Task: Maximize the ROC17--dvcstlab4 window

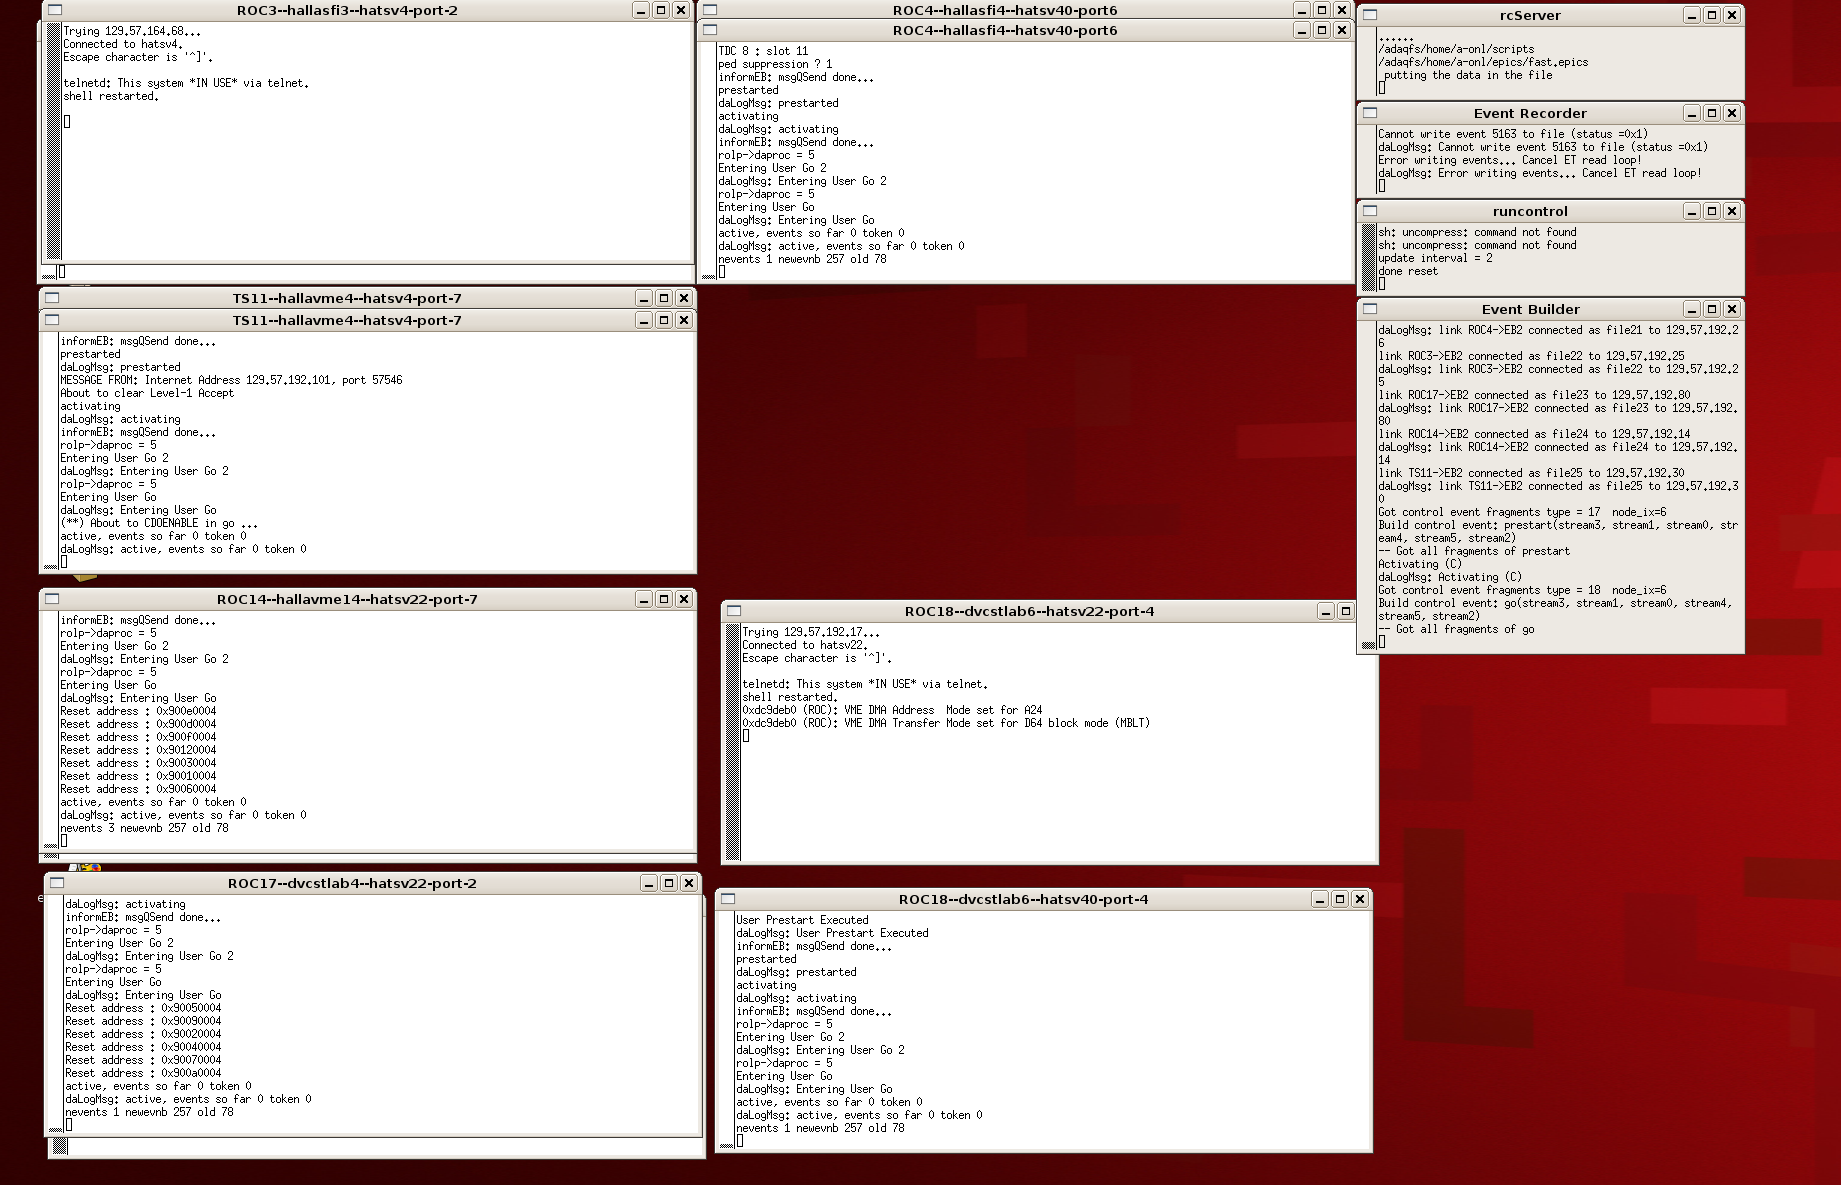Action: click(669, 883)
